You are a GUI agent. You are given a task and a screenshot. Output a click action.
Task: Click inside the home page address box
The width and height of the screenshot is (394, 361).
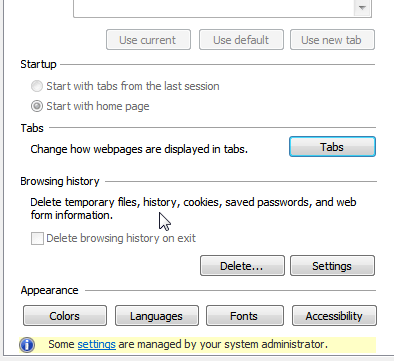pyautogui.click(x=213, y=7)
